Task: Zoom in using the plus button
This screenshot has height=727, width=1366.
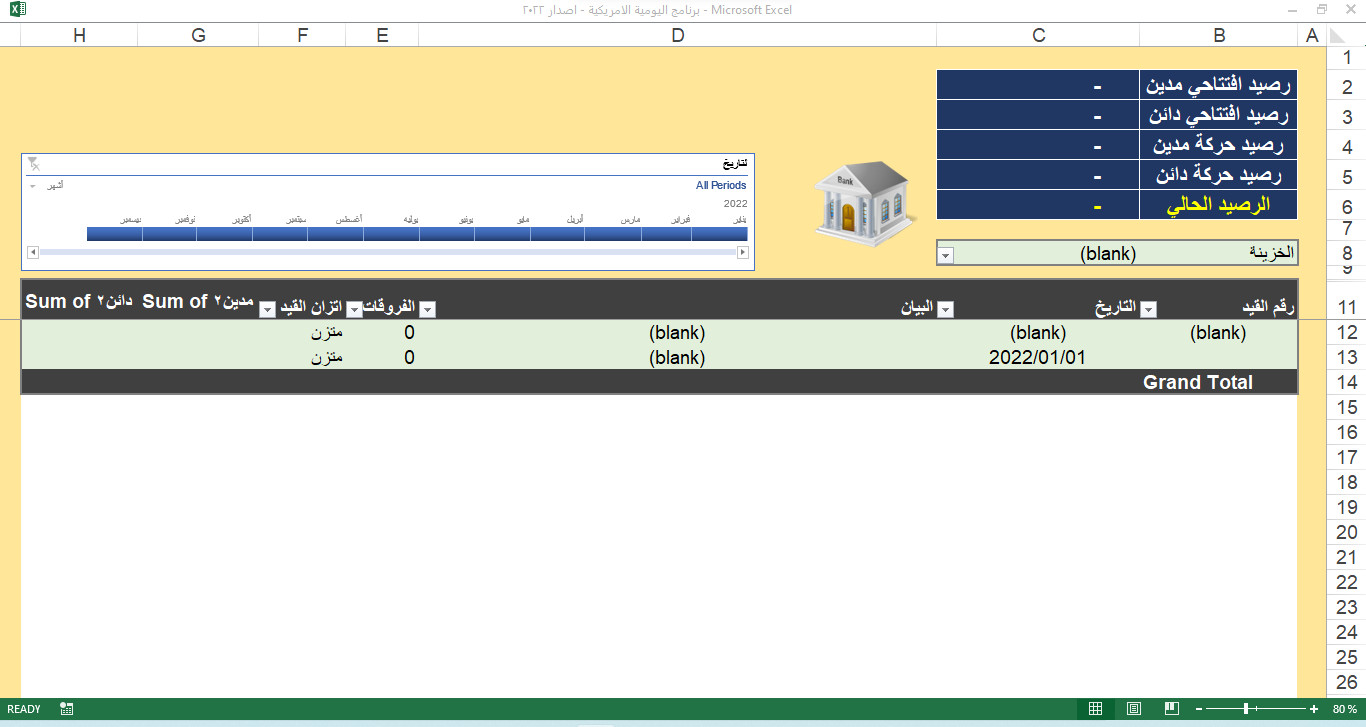Action: [1314, 709]
